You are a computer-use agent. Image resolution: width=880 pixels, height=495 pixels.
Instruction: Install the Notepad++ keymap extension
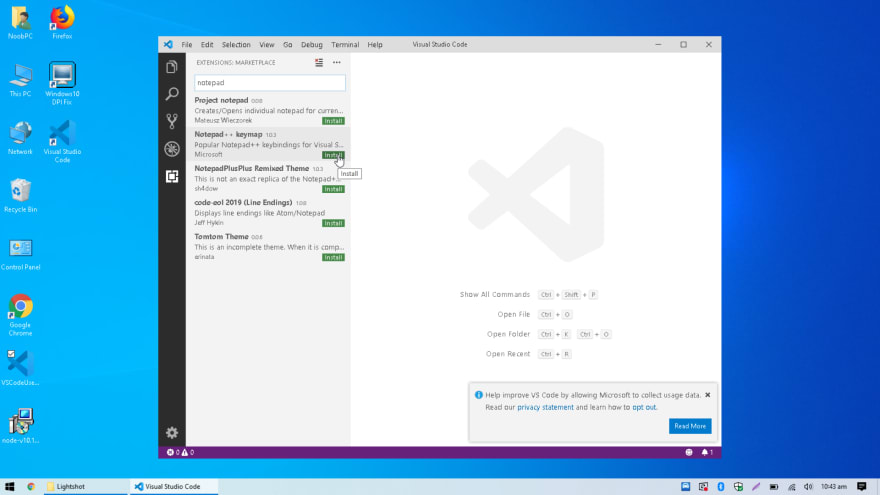(x=333, y=155)
